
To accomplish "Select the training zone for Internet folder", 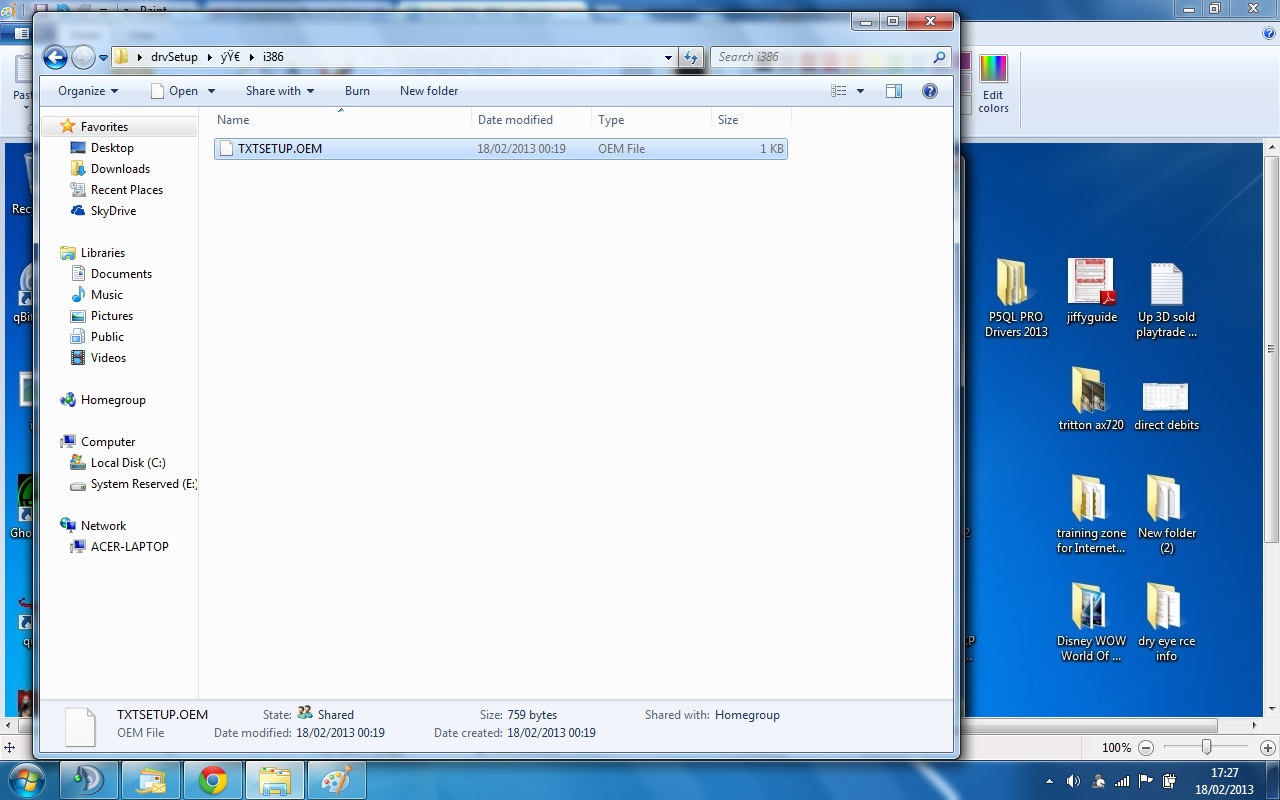I will click(x=1091, y=514).
